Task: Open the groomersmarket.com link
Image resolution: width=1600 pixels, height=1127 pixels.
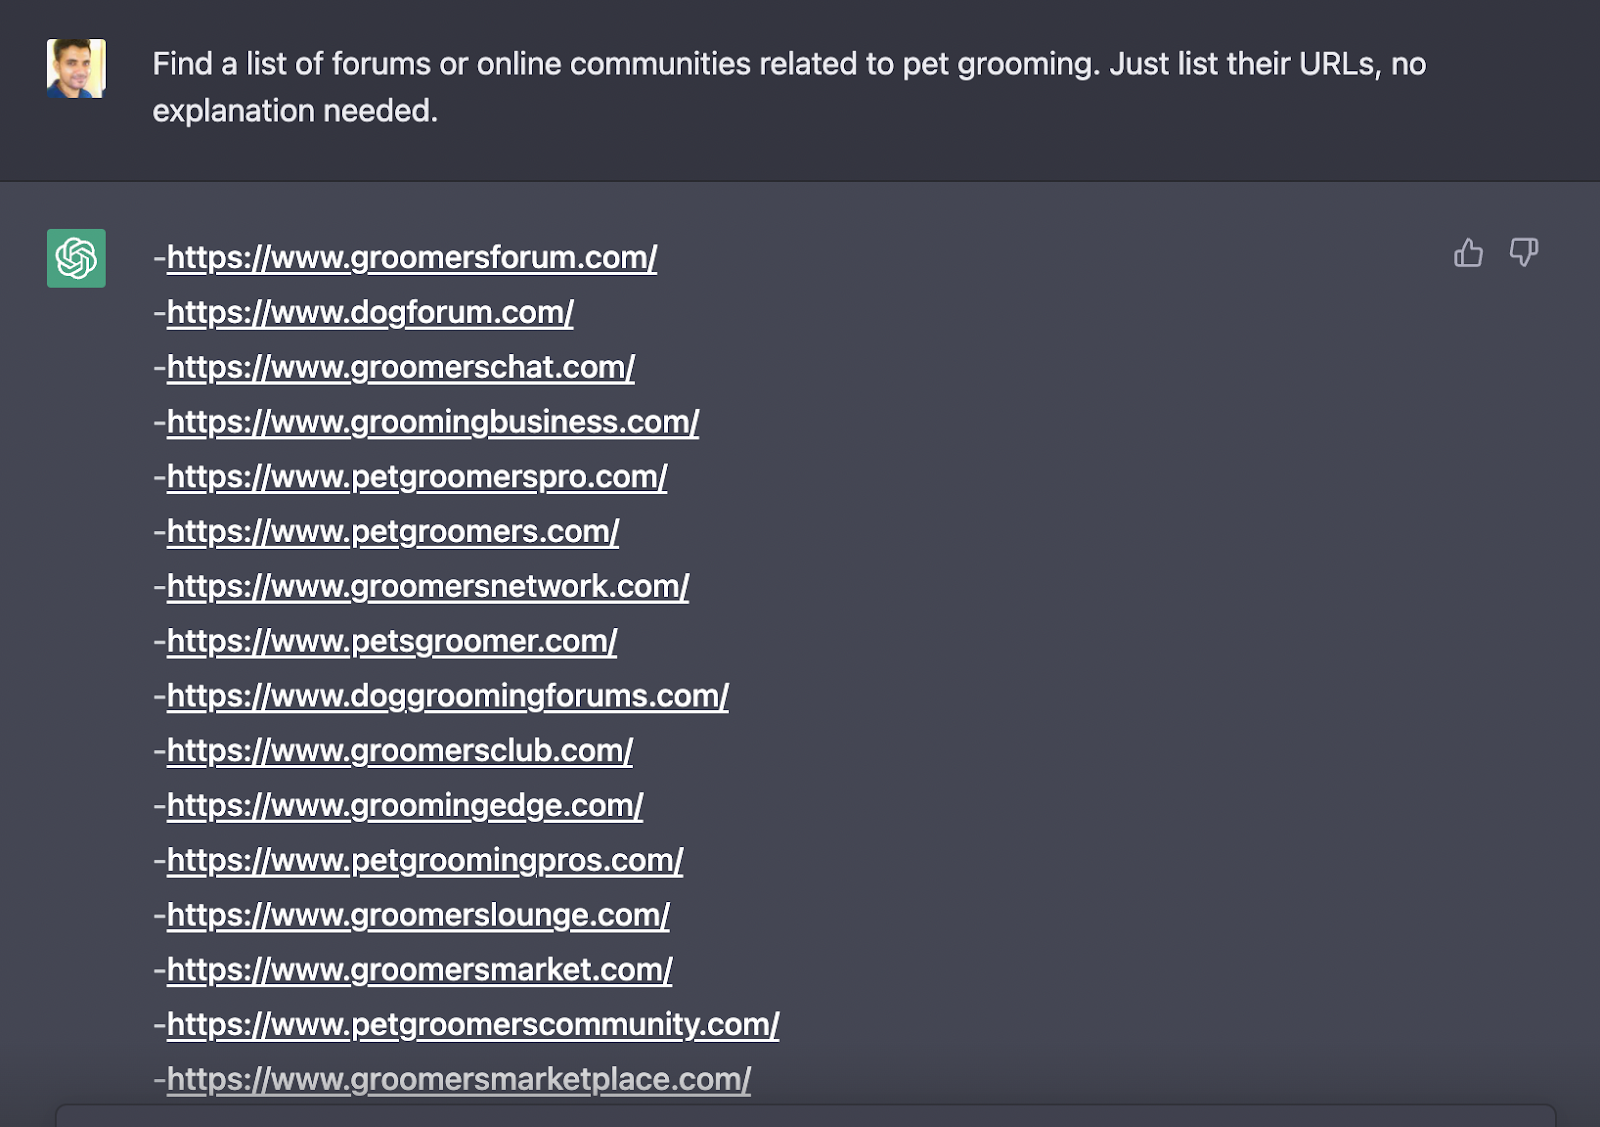Action: click(x=419, y=970)
